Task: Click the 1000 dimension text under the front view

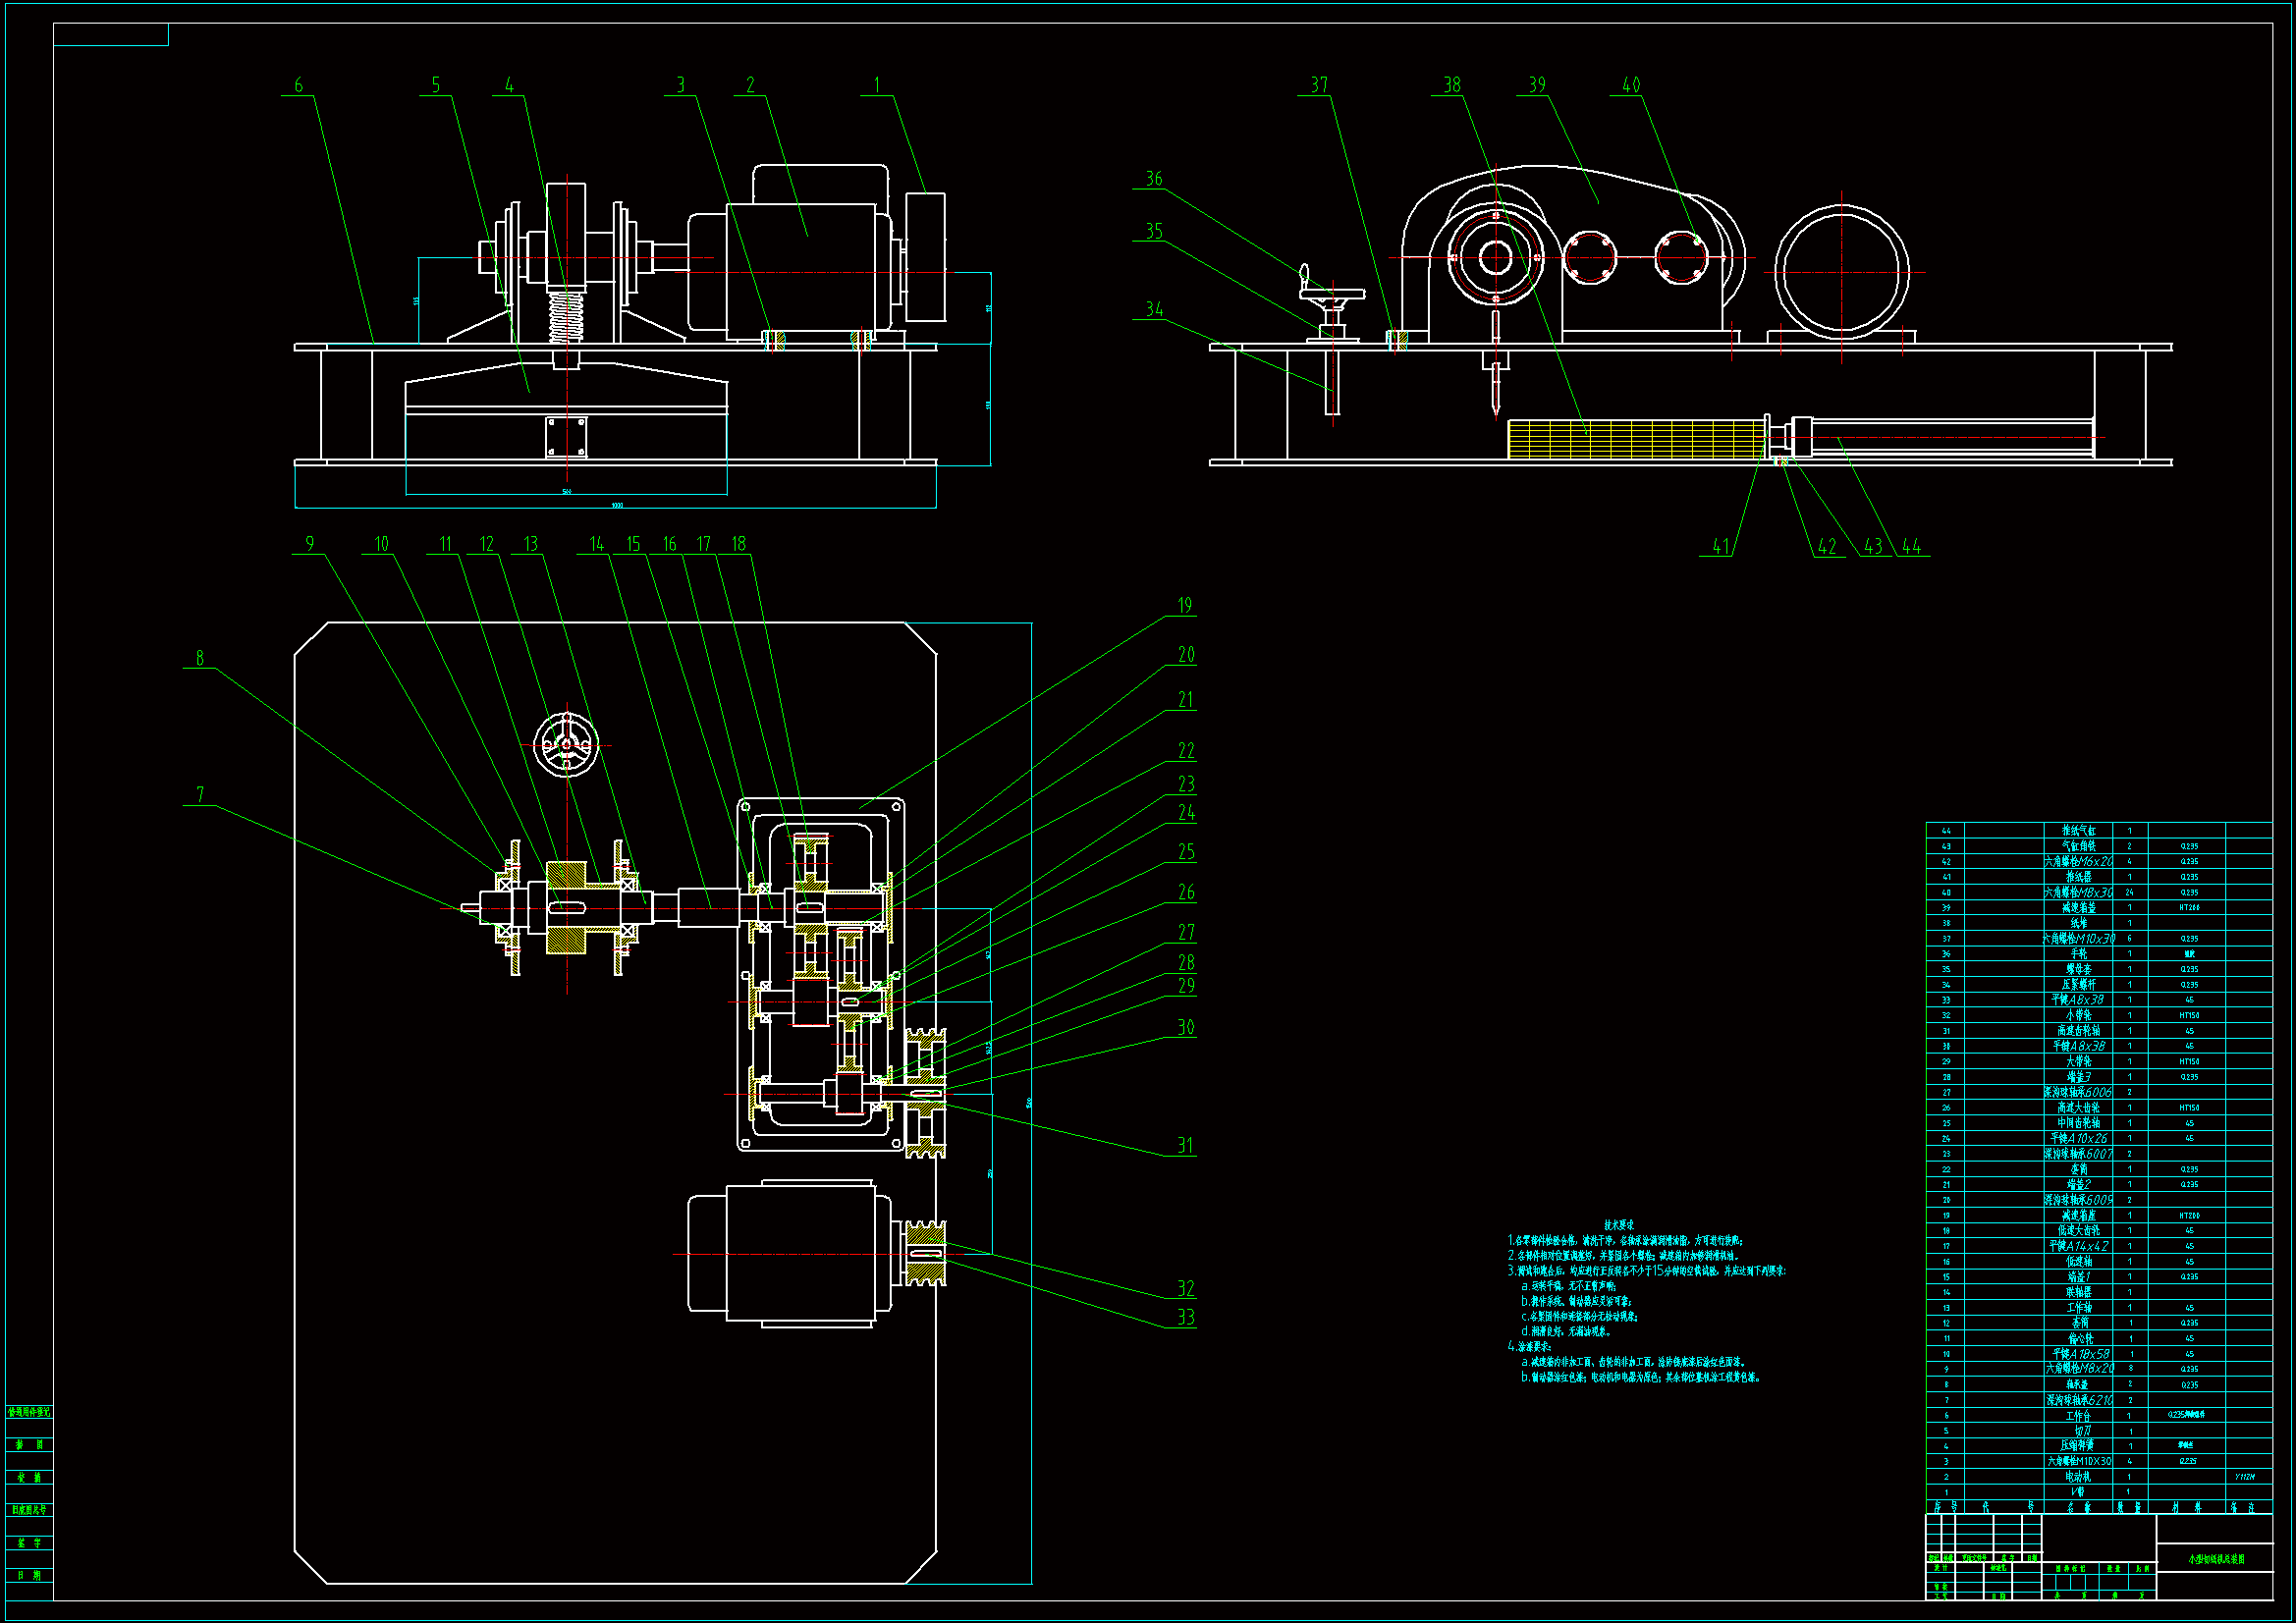Action: [x=617, y=505]
